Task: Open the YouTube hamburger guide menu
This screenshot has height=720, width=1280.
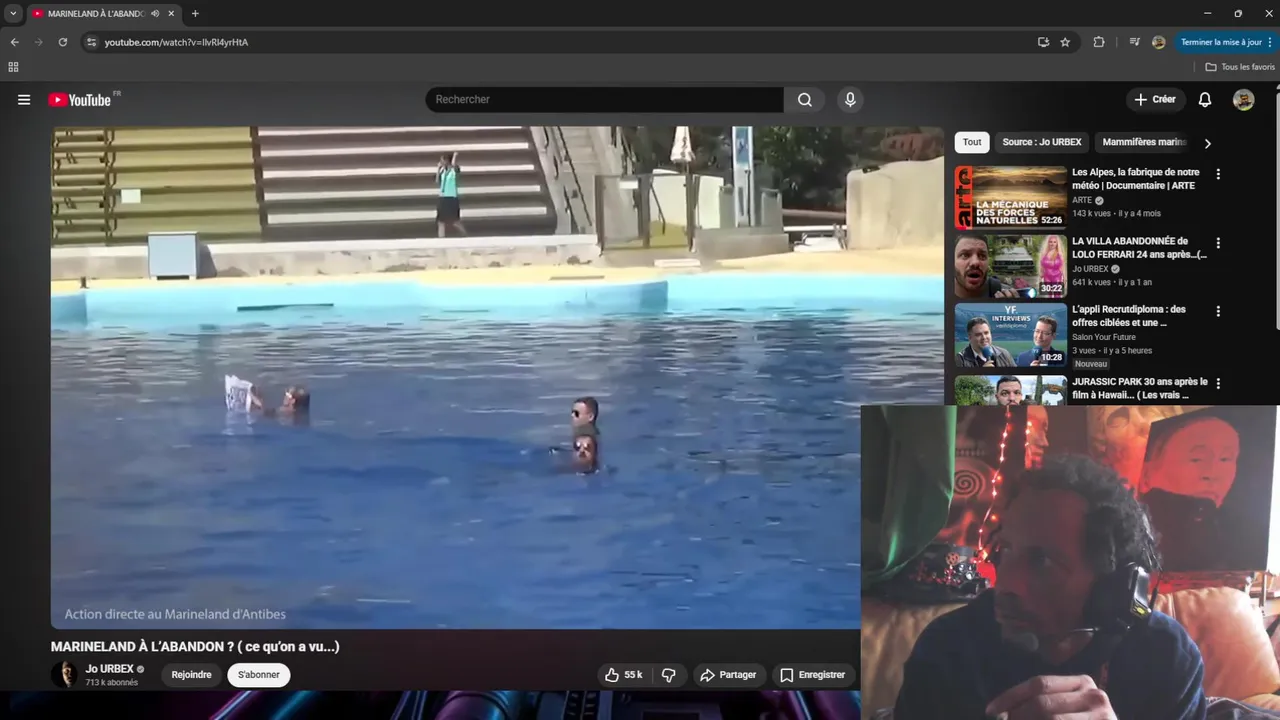Action: pos(24,100)
